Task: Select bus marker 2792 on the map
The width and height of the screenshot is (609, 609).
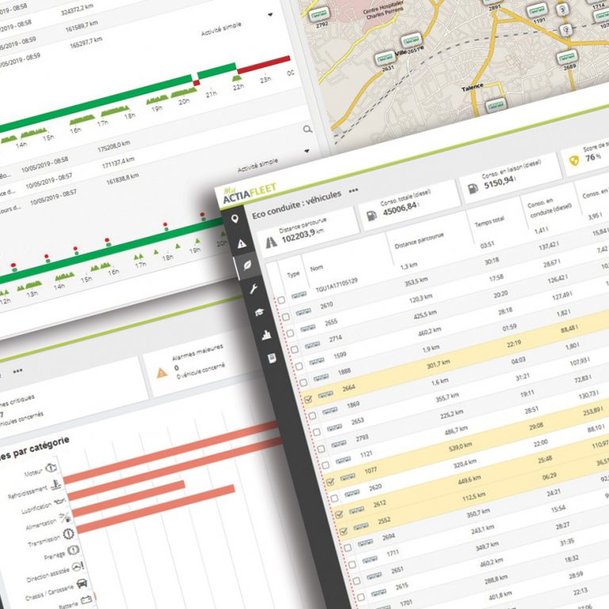Action: 319,15
